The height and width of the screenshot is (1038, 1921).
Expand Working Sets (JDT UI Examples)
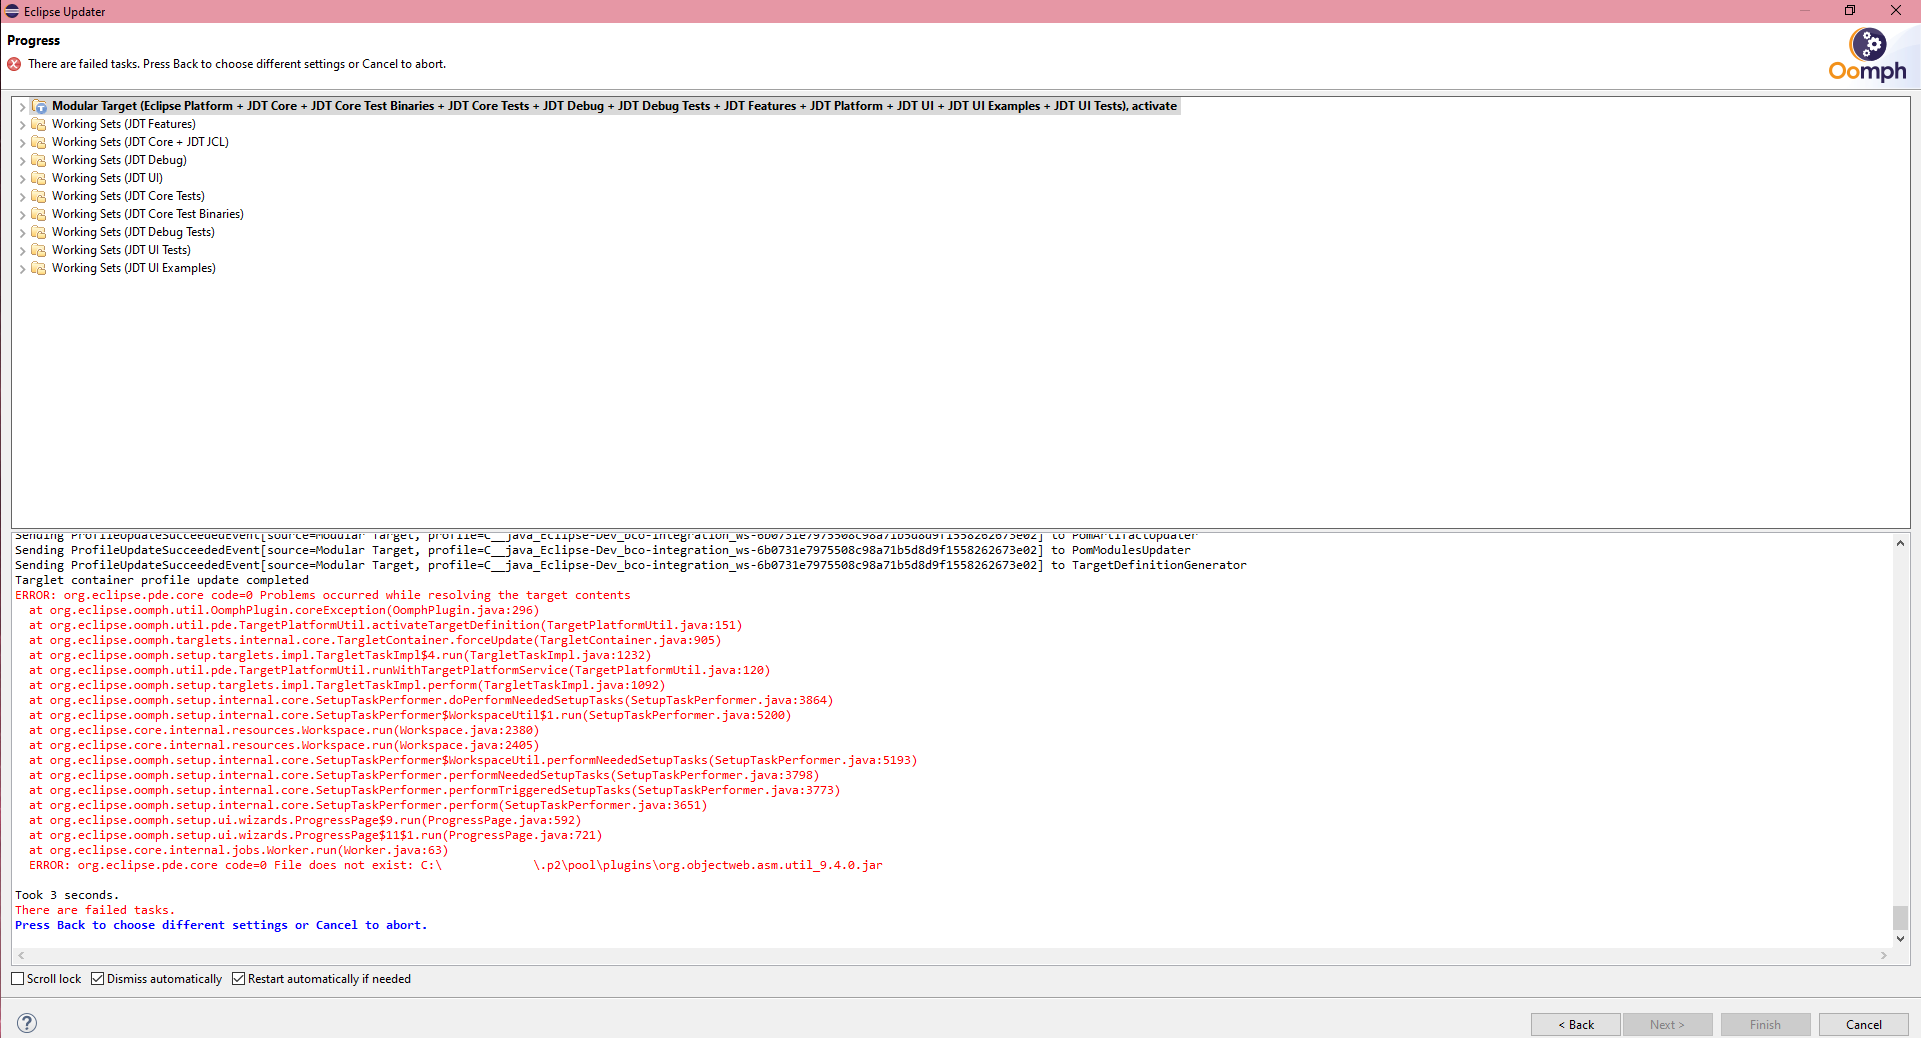pyautogui.click(x=22, y=267)
